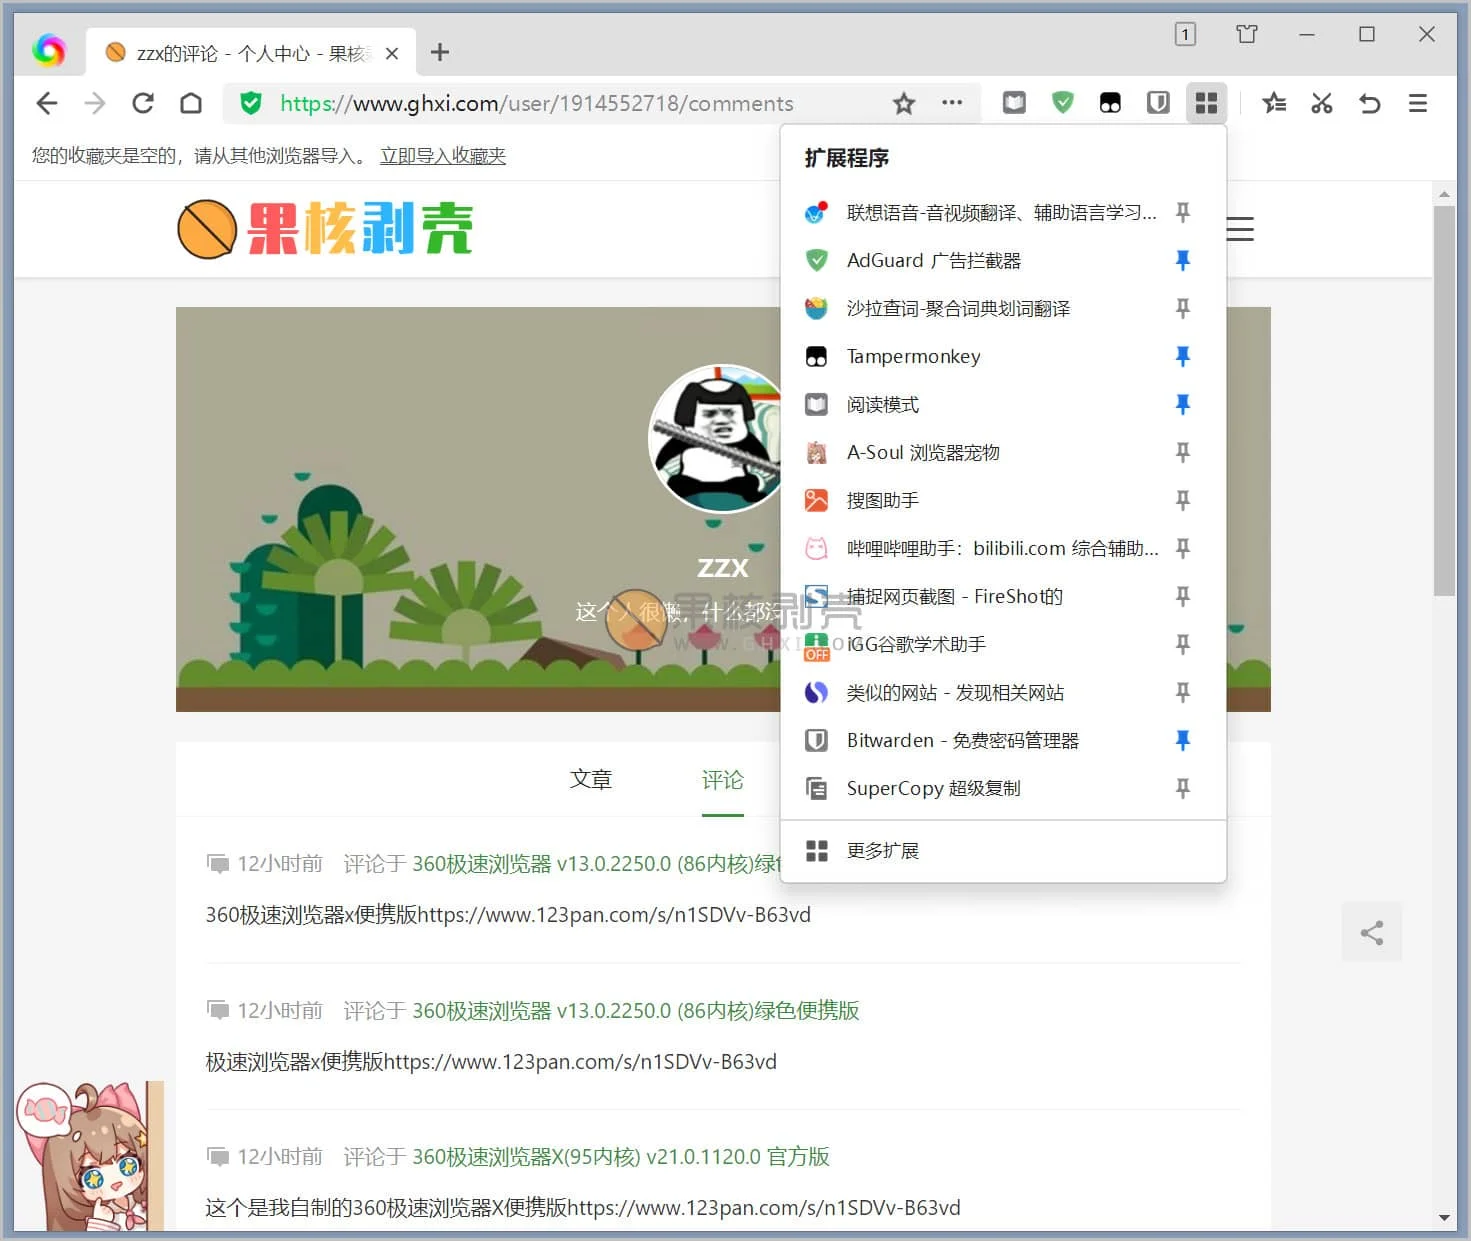Click the 360 browser logo icon
This screenshot has height=1241, width=1471.
[48, 50]
